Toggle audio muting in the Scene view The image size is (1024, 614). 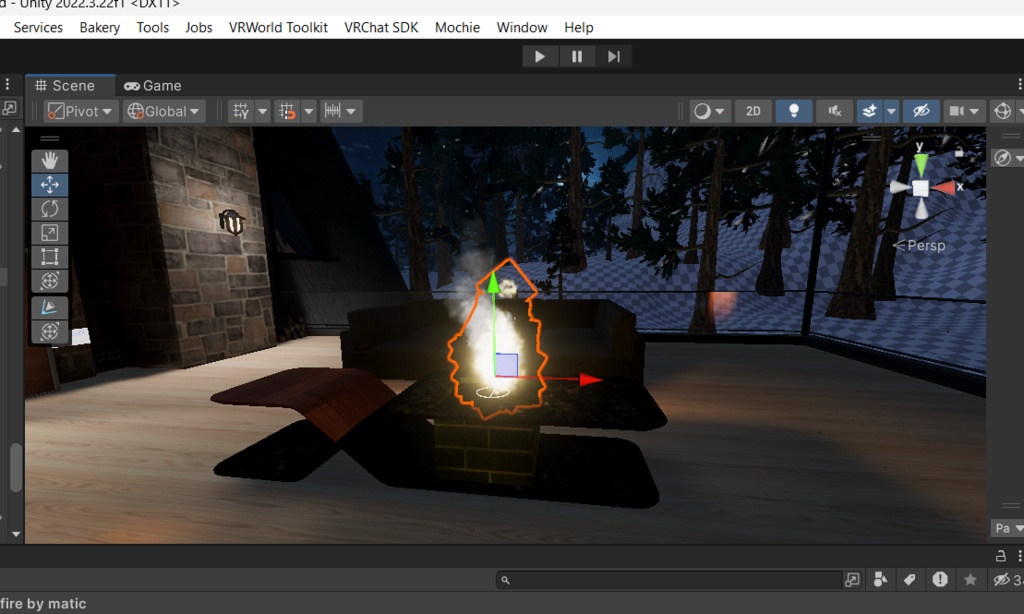tap(834, 110)
